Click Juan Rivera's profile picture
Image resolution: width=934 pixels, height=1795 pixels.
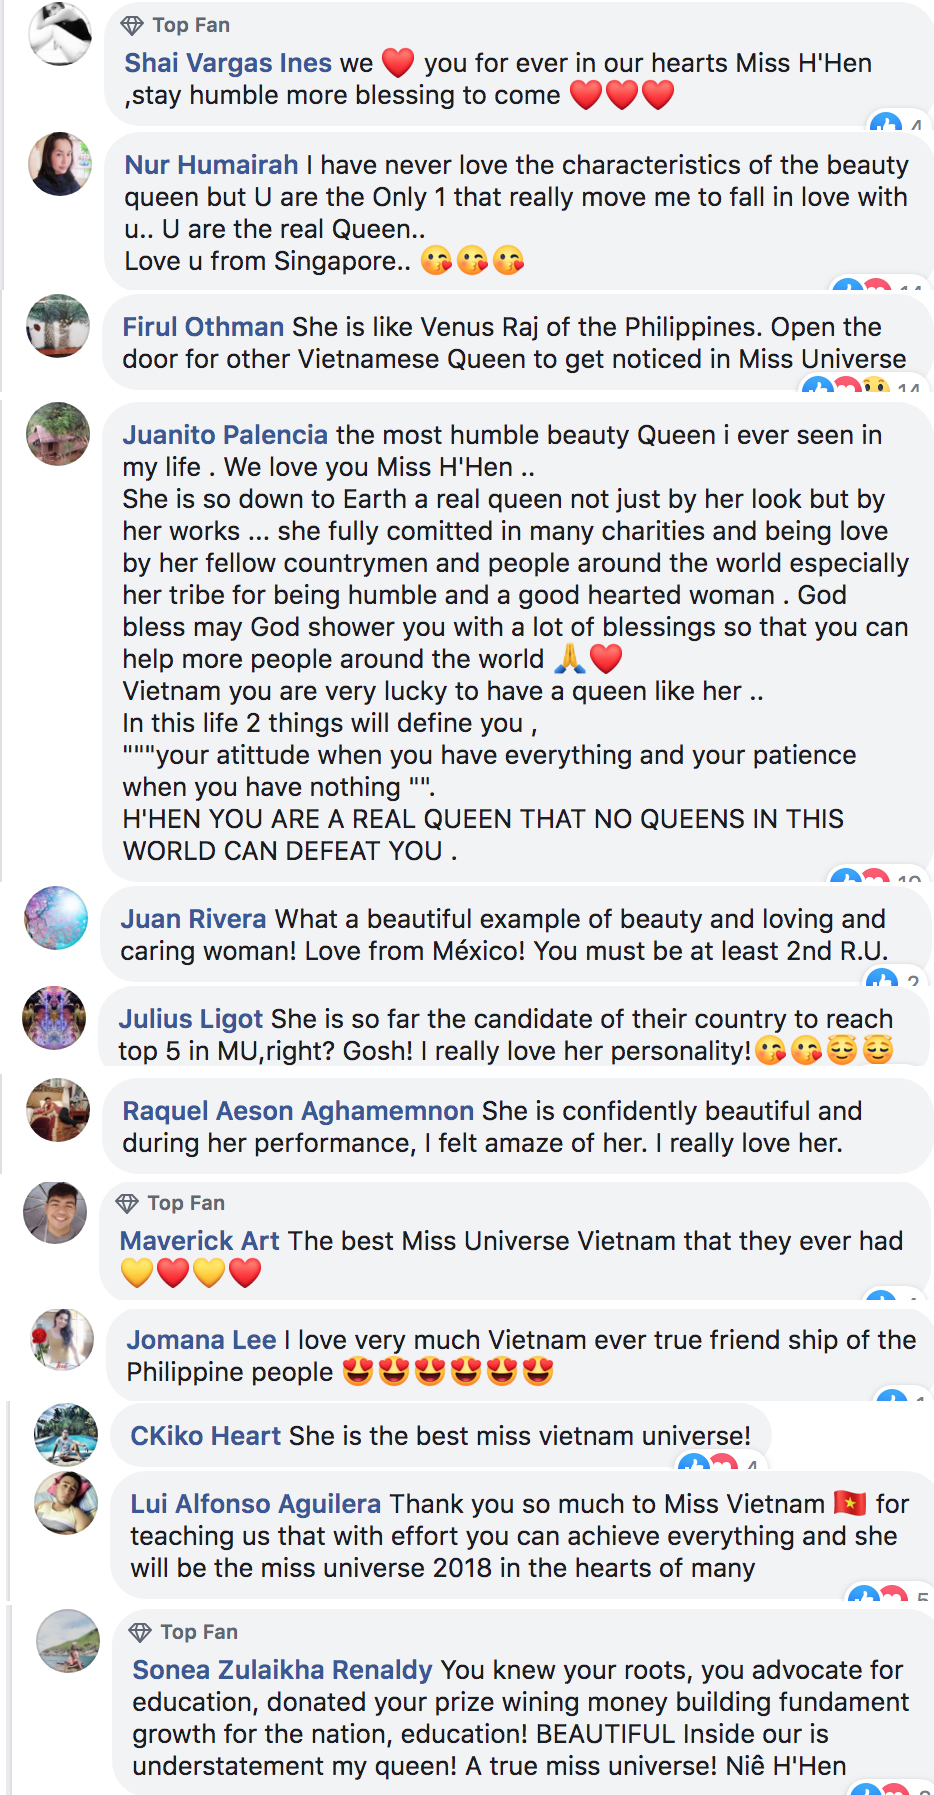point(56,917)
